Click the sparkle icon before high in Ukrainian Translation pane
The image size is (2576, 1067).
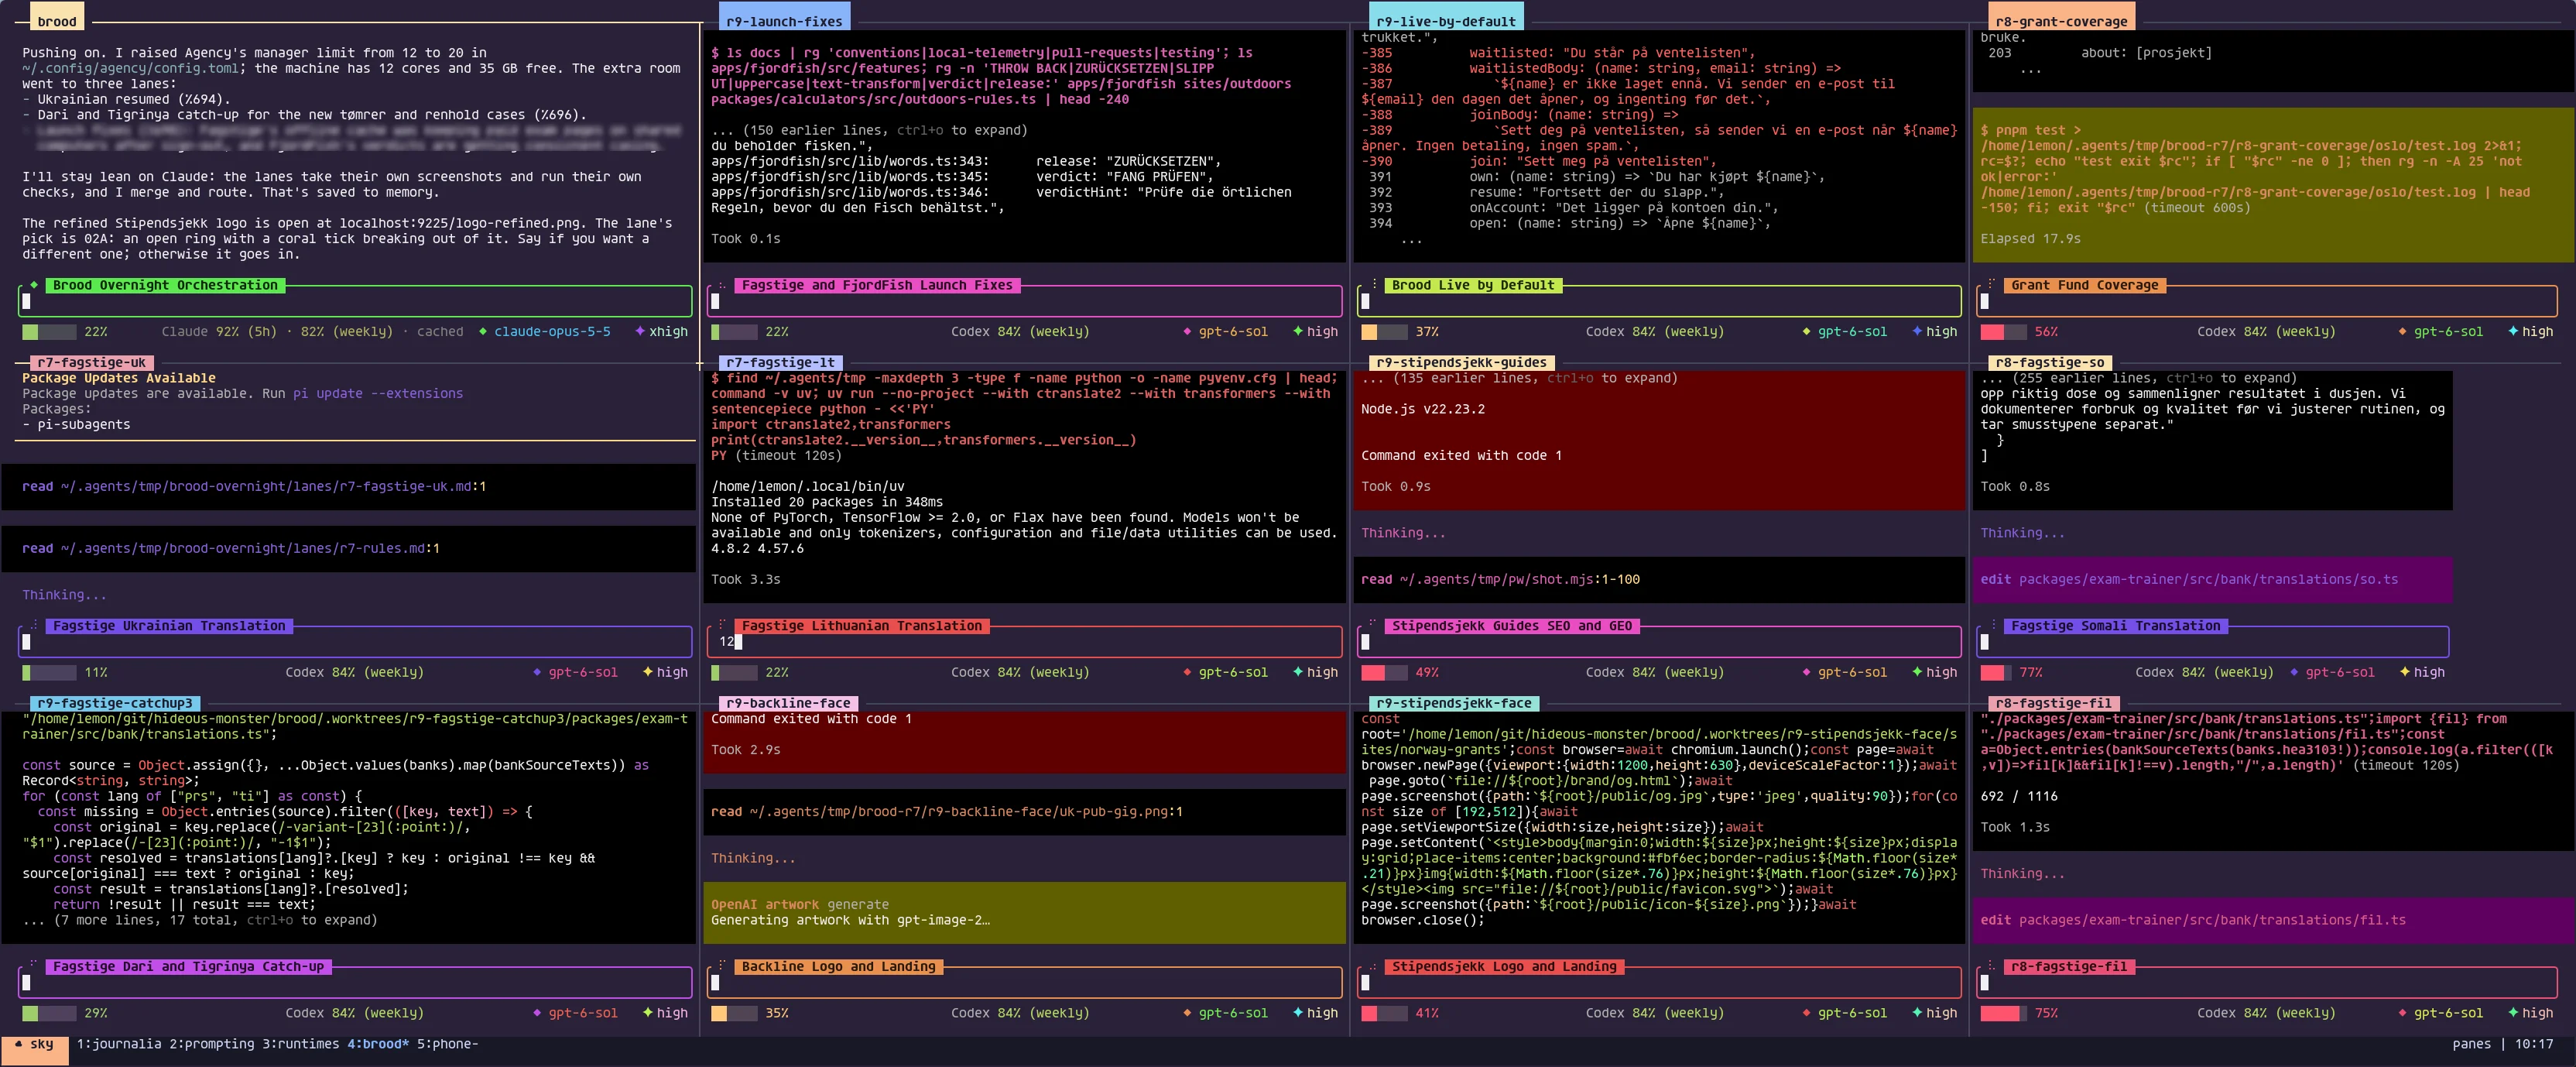tap(647, 673)
